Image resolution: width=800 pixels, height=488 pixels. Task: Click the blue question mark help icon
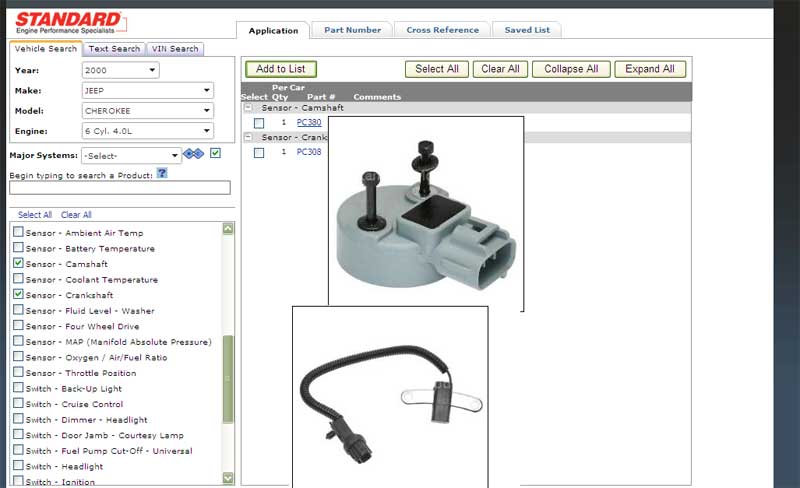point(162,173)
